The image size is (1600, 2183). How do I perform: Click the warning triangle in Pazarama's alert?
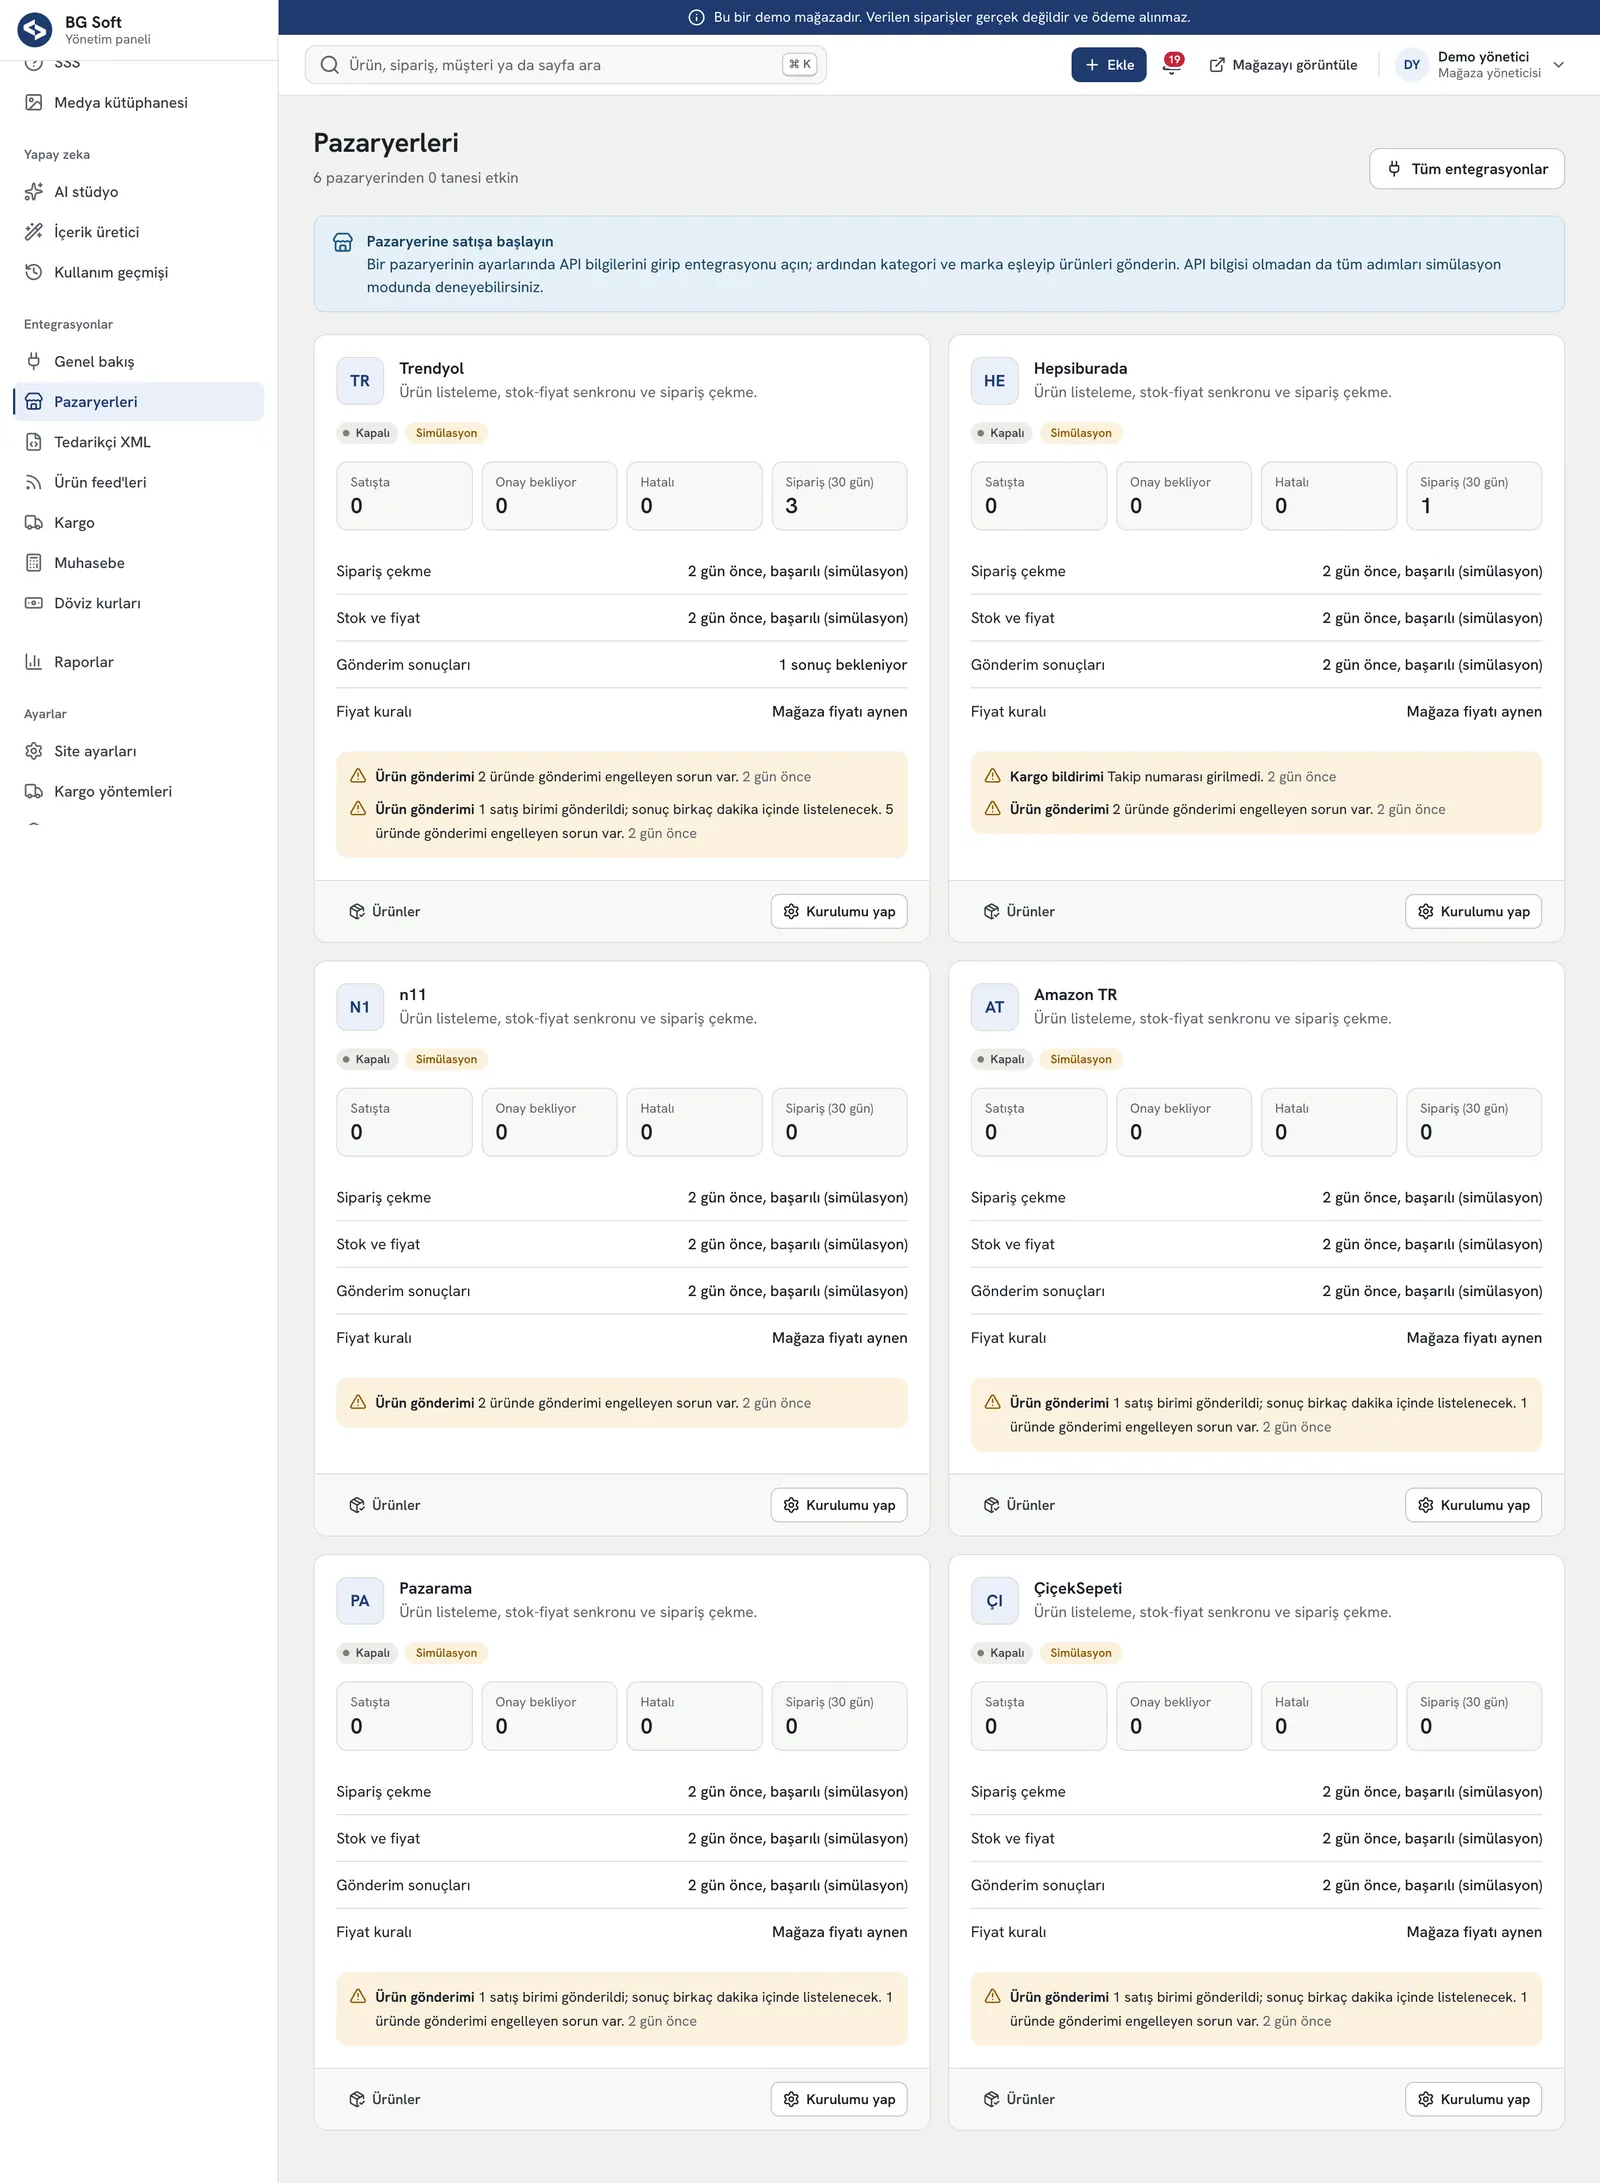point(358,1996)
